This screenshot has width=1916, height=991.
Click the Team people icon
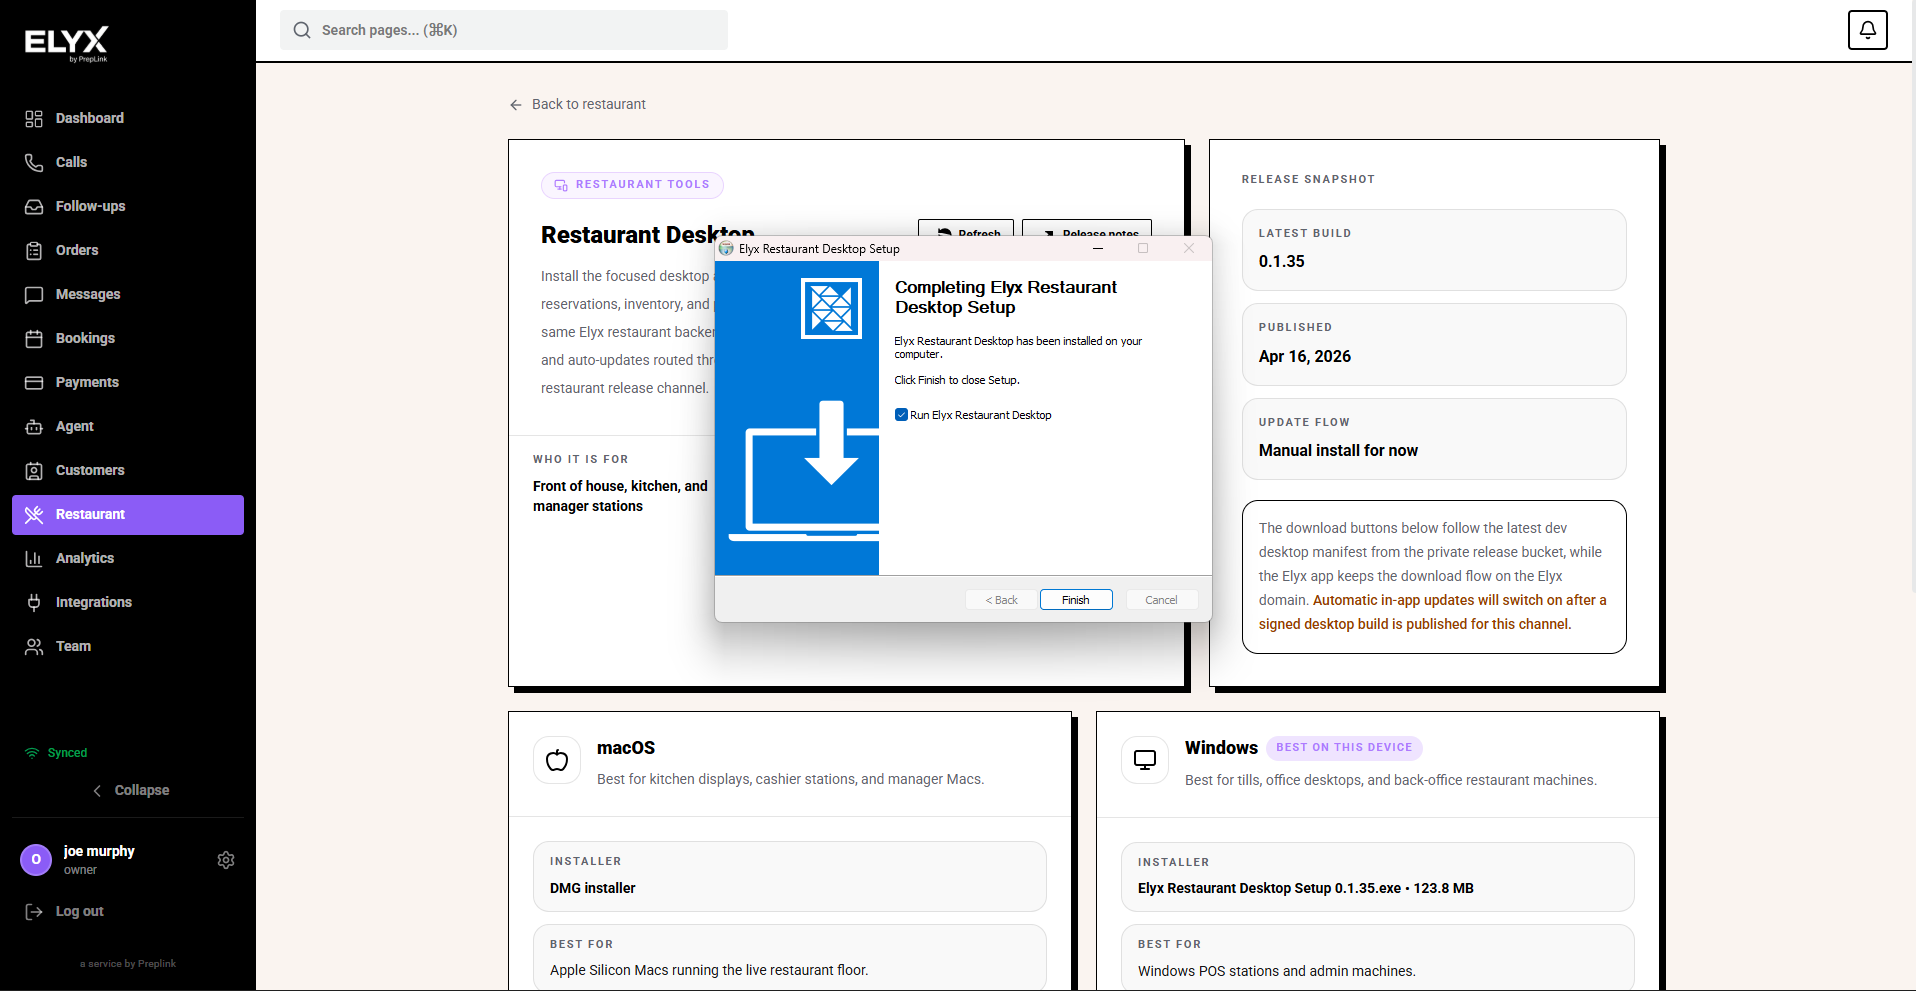click(x=34, y=647)
